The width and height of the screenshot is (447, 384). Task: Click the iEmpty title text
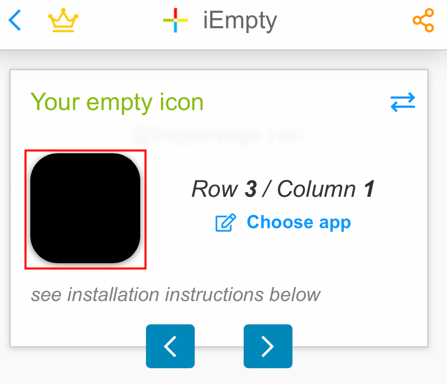pos(240,21)
